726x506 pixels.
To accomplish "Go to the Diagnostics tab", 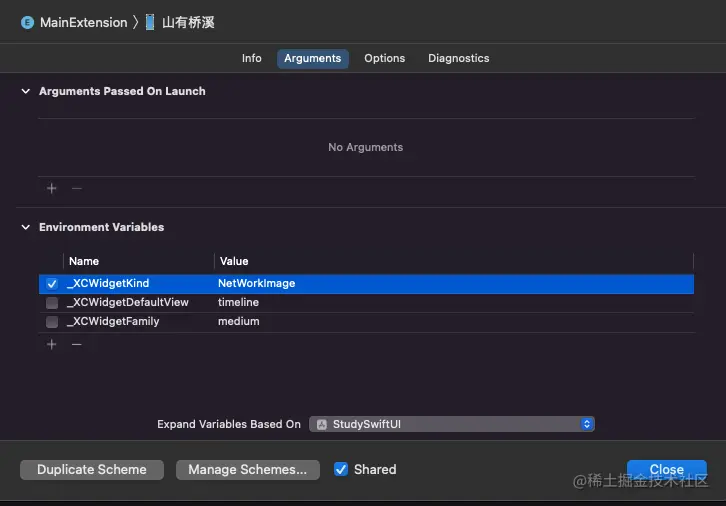I will 458,58.
